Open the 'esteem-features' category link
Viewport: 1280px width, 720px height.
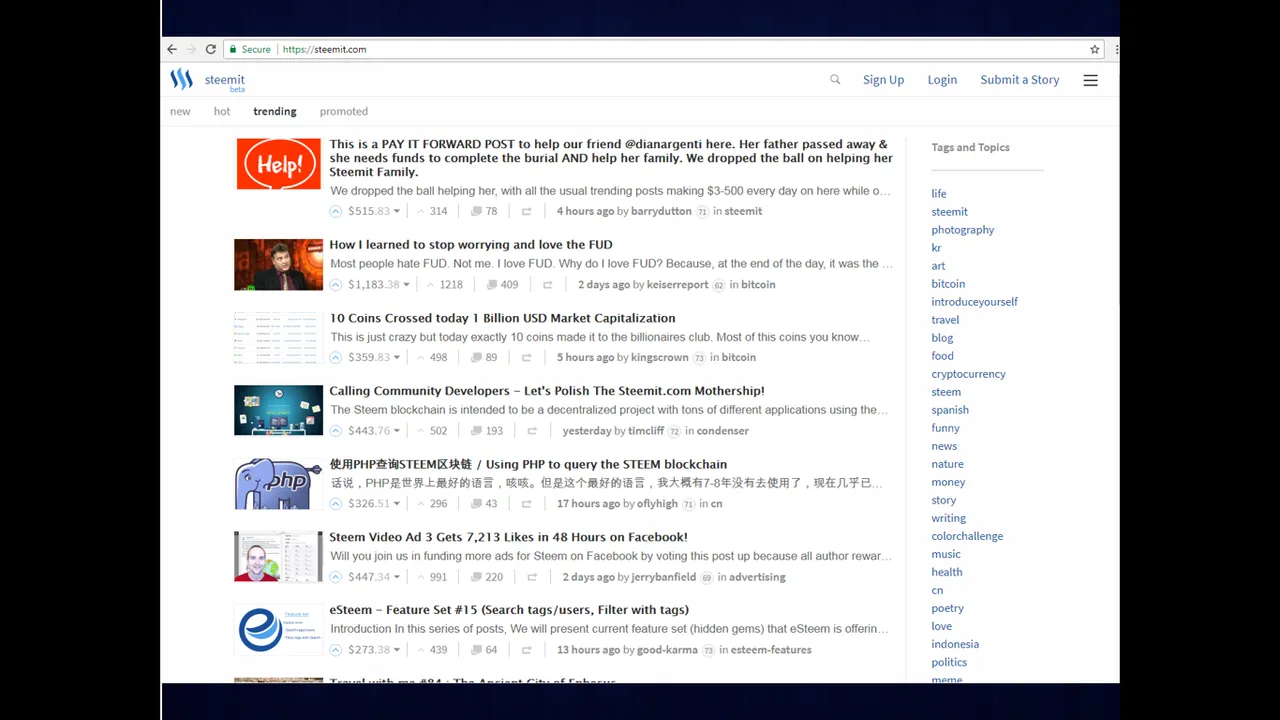tap(771, 649)
